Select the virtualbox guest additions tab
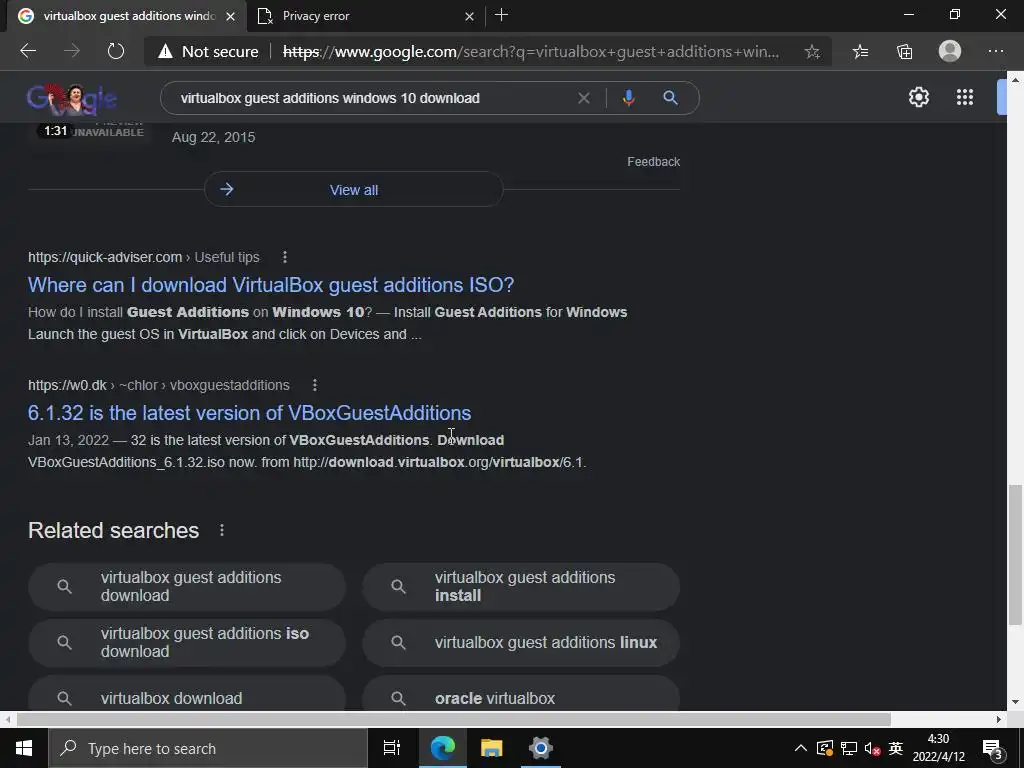Viewport: 1024px width, 768px height. (x=127, y=16)
